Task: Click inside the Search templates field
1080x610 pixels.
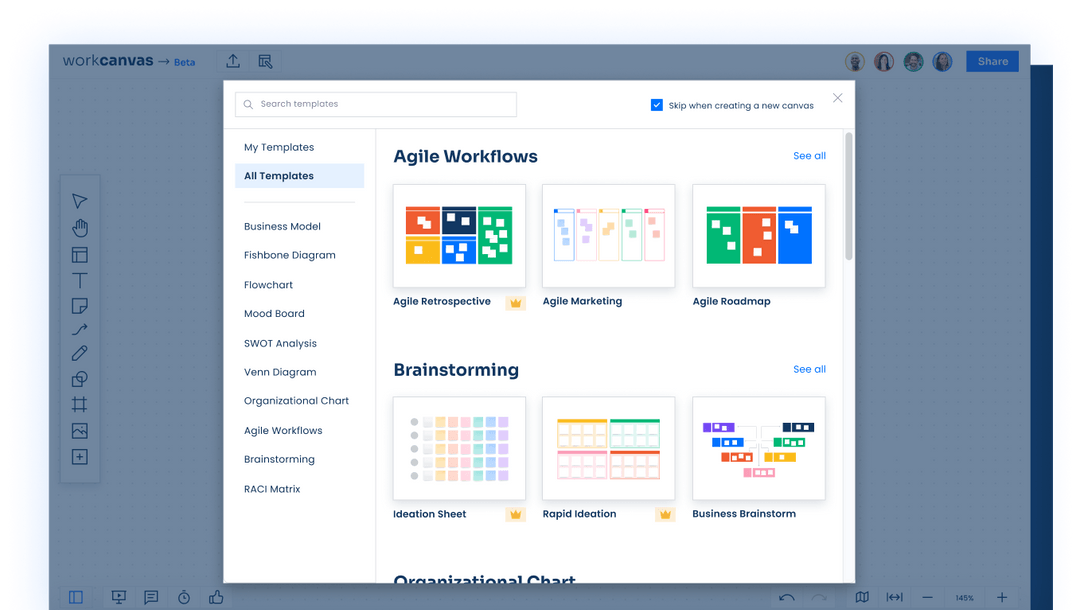Action: (375, 104)
